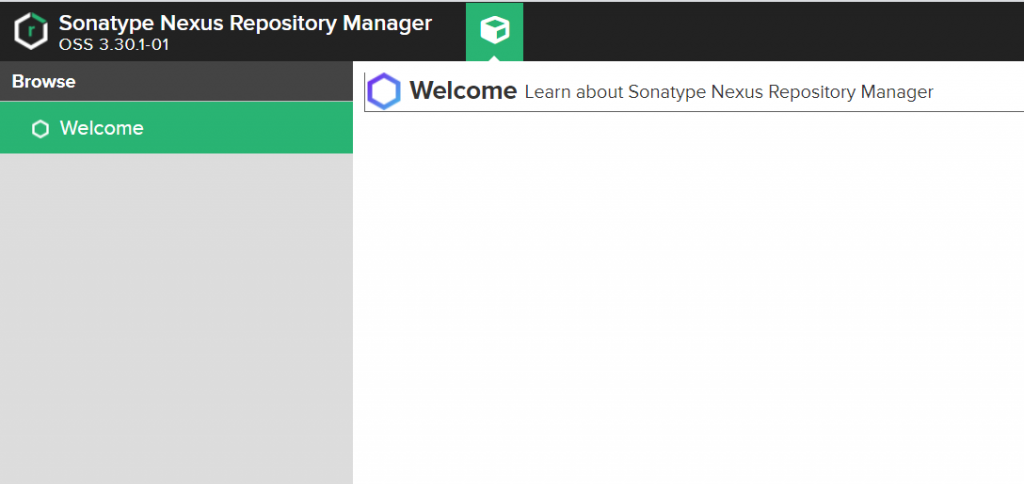
Task: Click the letter r inside the Nexus logo
Action: 31,29
